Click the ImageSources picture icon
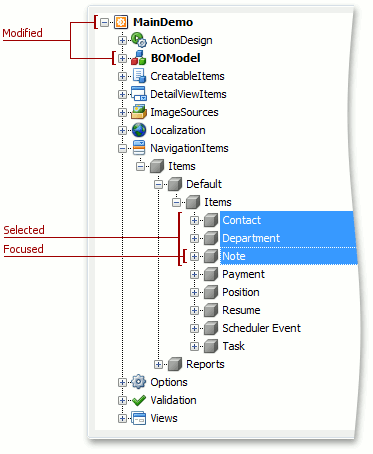The width and height of the screenshot is (373, 454). (139, 112)
